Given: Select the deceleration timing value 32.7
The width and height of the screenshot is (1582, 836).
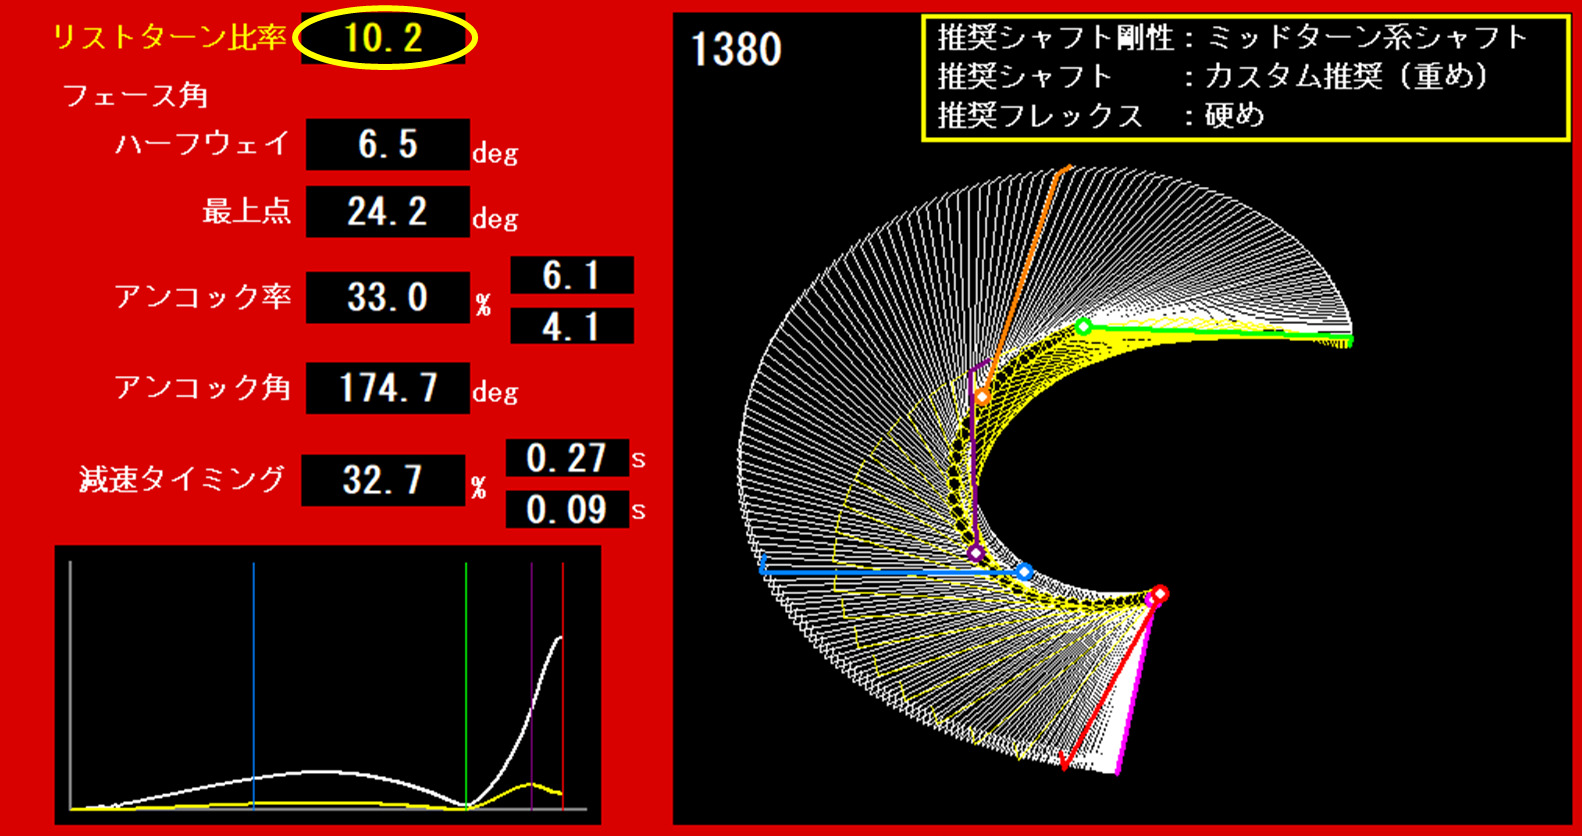Looking at the screenshot, I should point(383,480).
